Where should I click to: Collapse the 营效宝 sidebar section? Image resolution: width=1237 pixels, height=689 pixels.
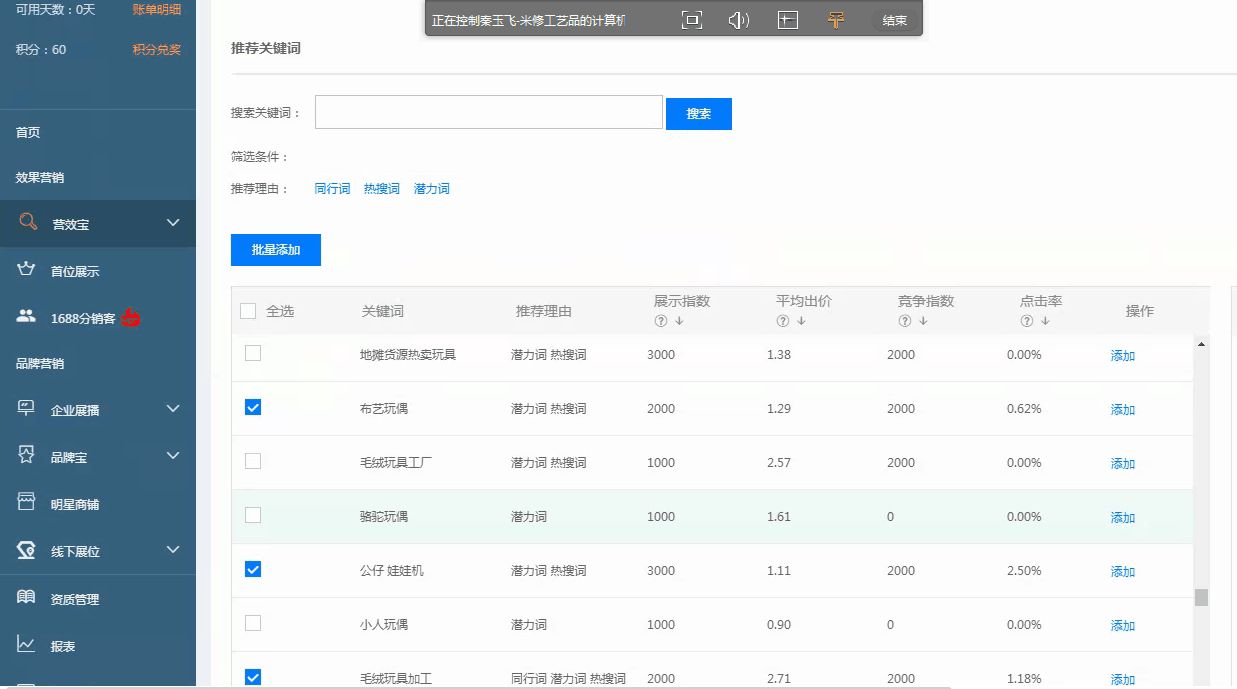[173, 223]
